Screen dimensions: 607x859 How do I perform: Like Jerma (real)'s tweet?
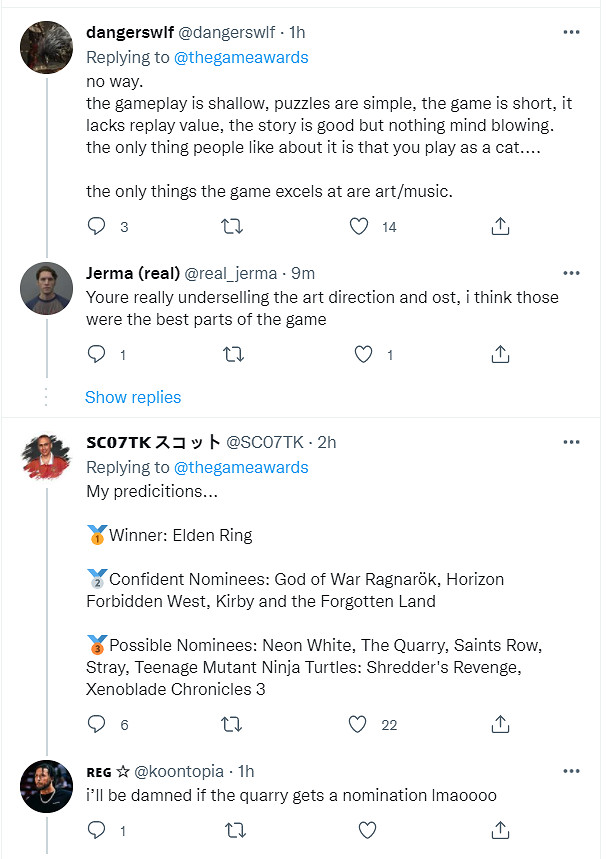click(x=365, y=354)
